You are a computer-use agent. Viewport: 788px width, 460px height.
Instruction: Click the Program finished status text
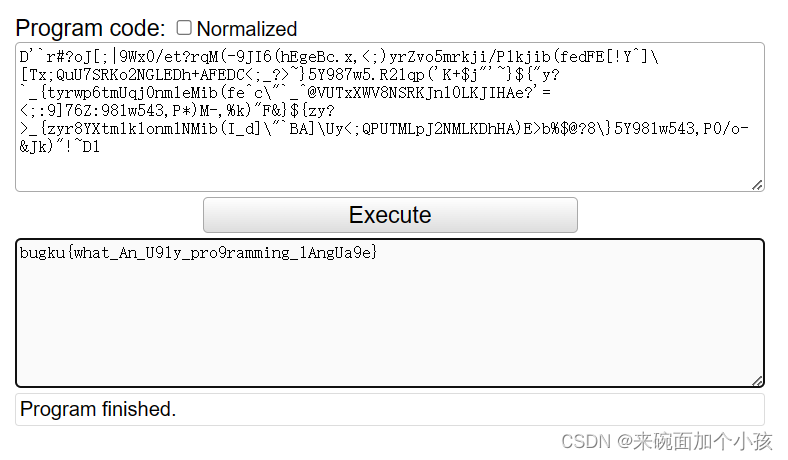pyautogui.click(x=98, y=409)
